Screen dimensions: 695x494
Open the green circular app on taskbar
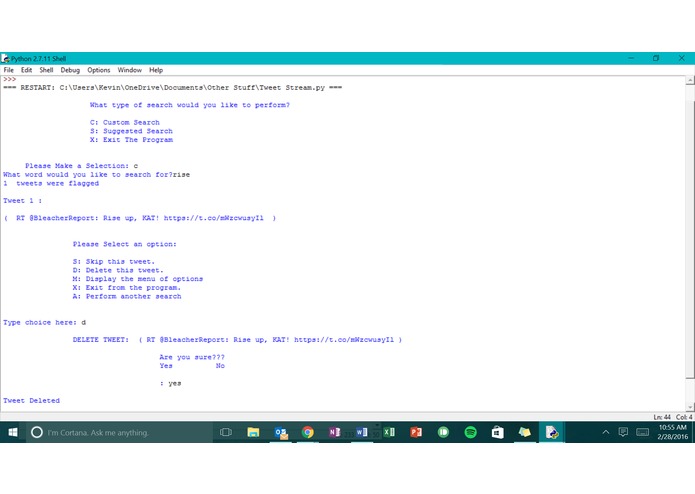point(443,432)
